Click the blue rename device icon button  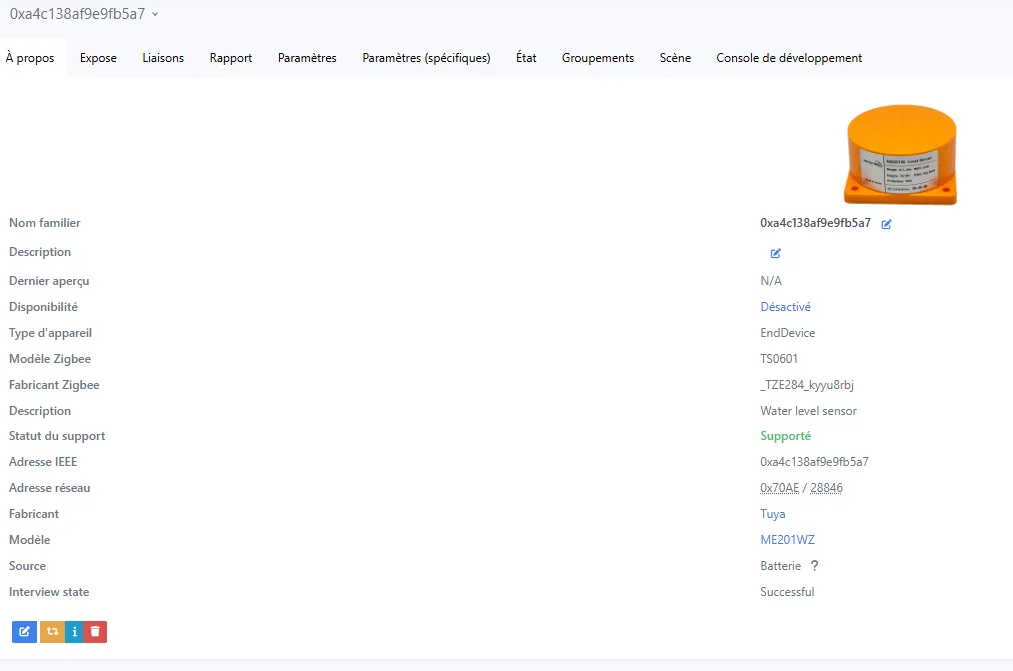[24, 632]
